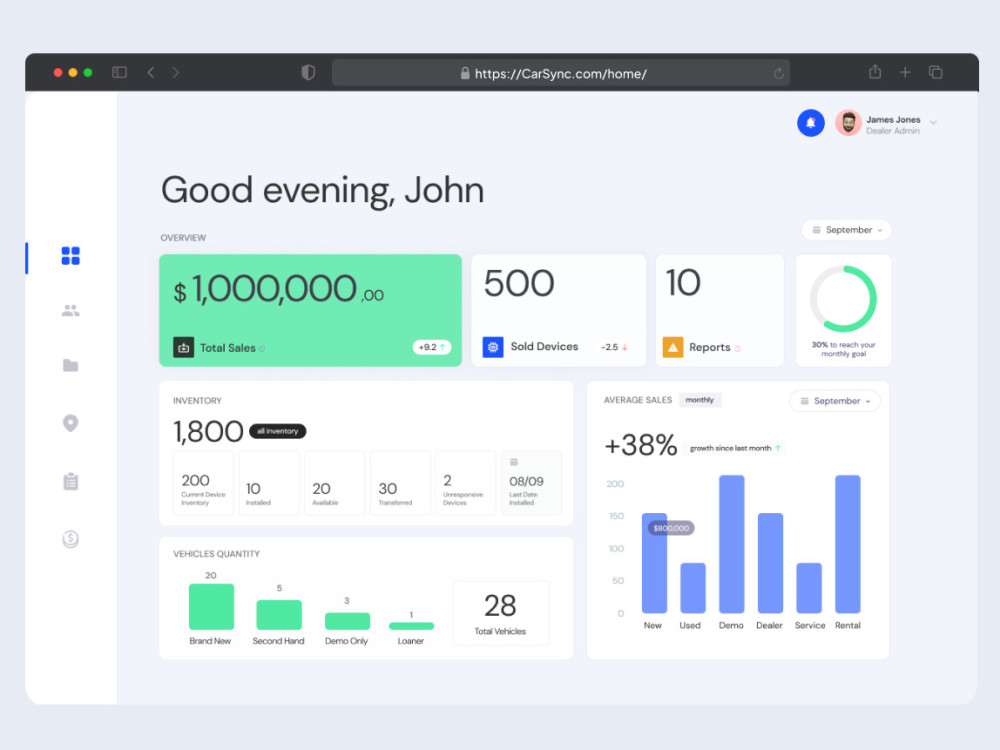Click the Reports info circle
The height and width of the screenshot is (750, 1000).
point(738,348)
